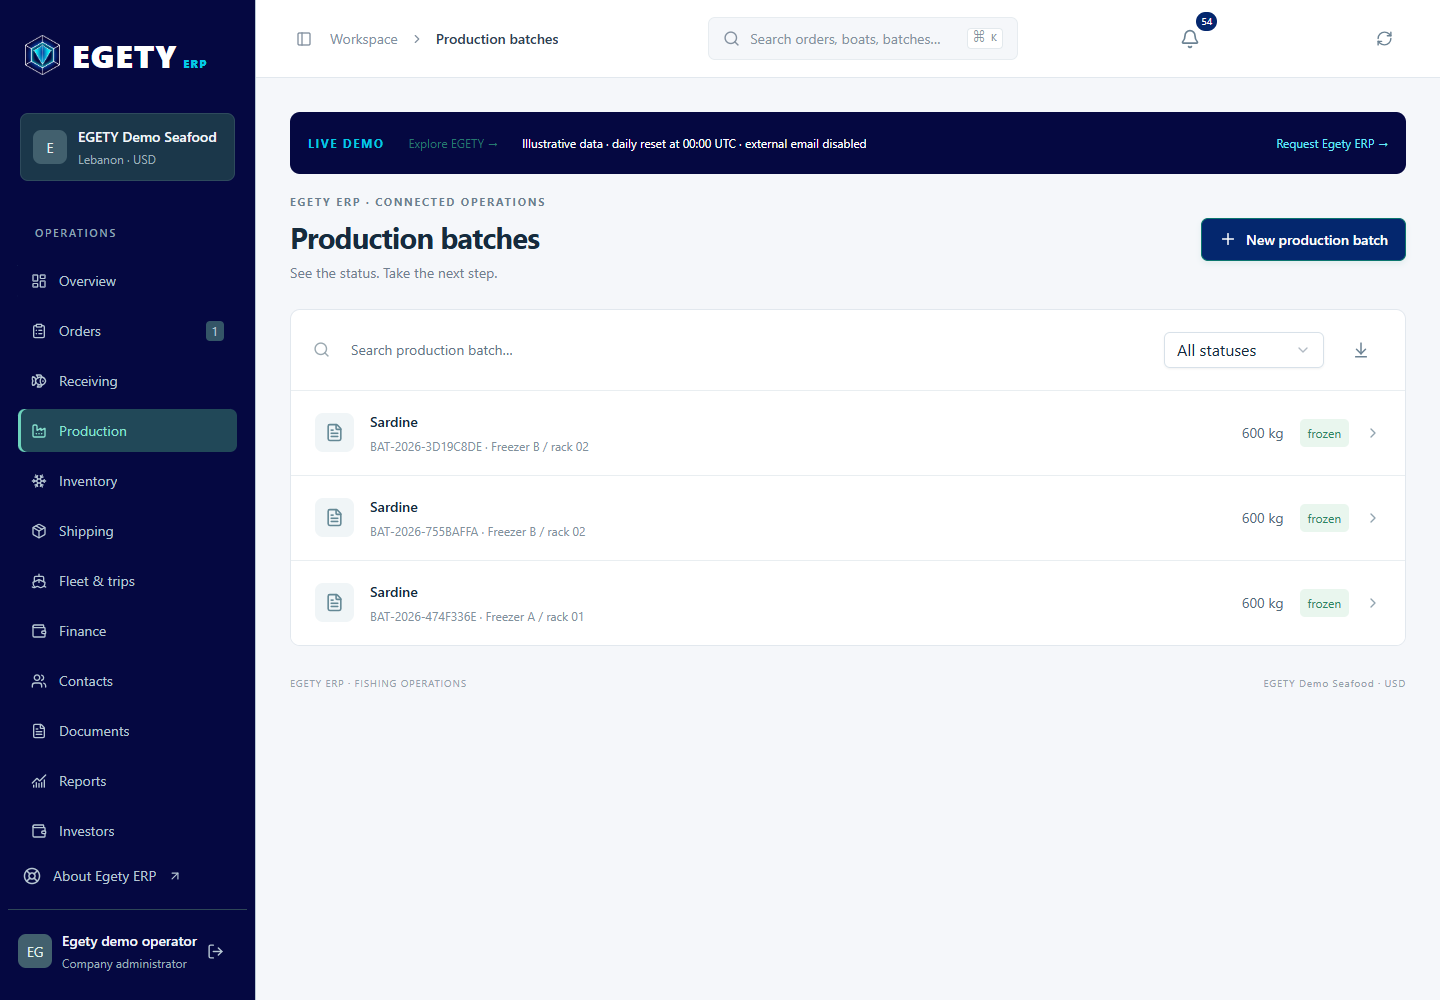Click the About Egety ERP lifebuoy icon
1440x1000 pixels.
[x=32, y=876]
